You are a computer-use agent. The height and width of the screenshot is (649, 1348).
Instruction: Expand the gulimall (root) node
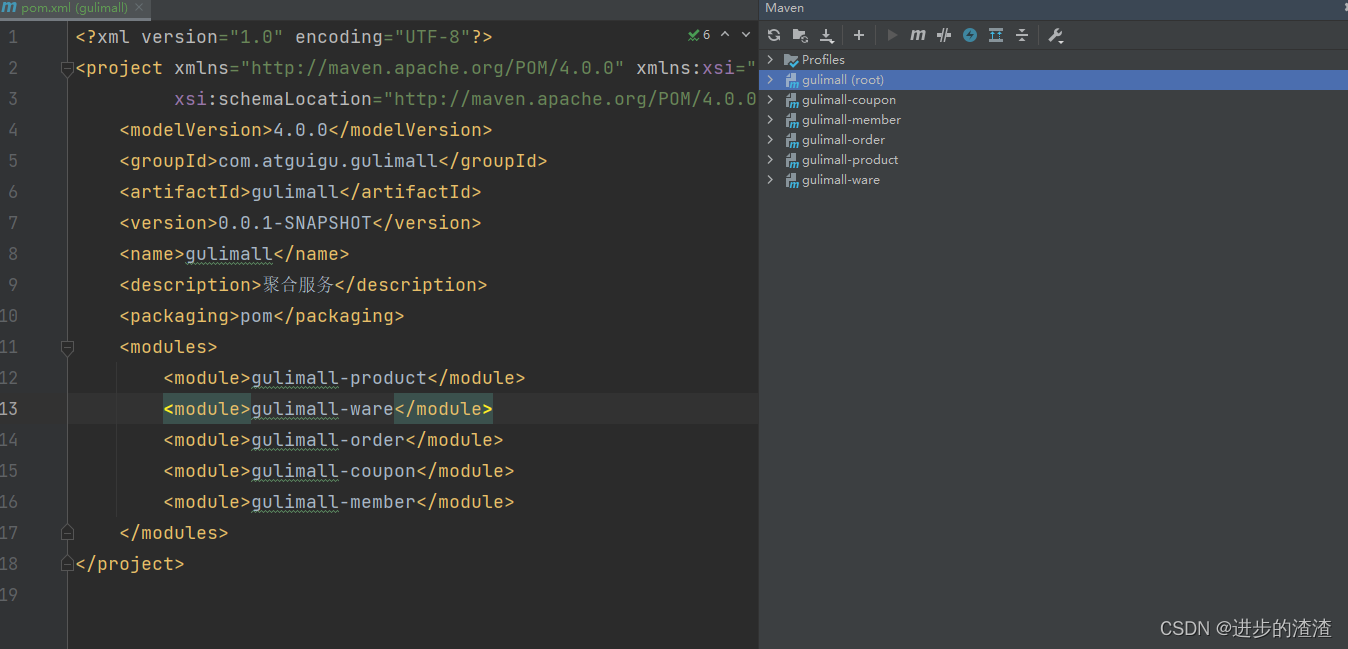pyautogui.click(x=770, y=80)
